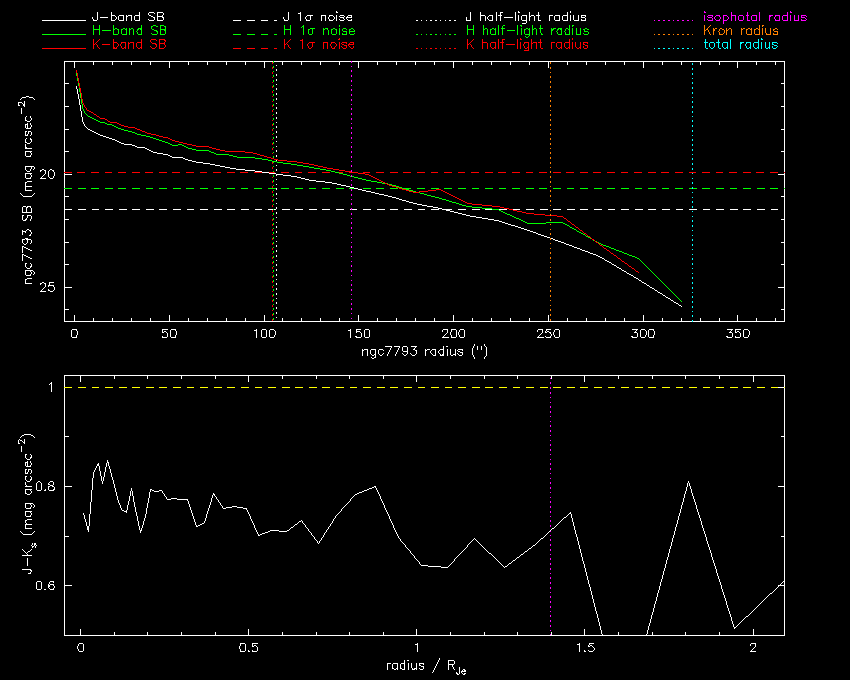Select the orange Kron radius legend entry

[x=741, y=32]
